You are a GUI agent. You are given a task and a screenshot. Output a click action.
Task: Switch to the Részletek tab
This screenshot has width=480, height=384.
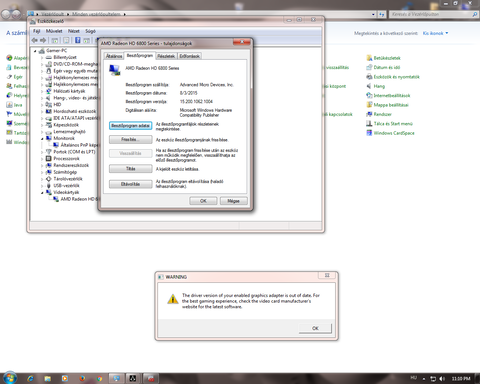click(166, 56)
